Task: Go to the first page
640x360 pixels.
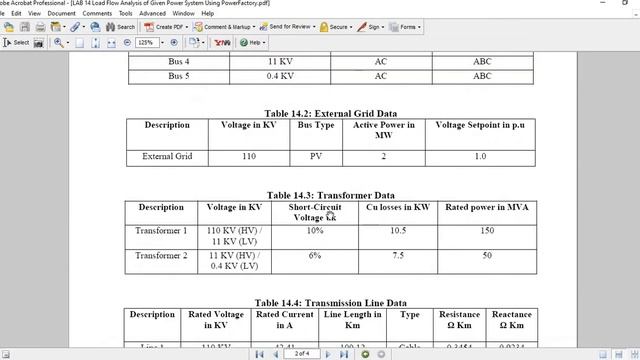Action: [x=260, y=354]
